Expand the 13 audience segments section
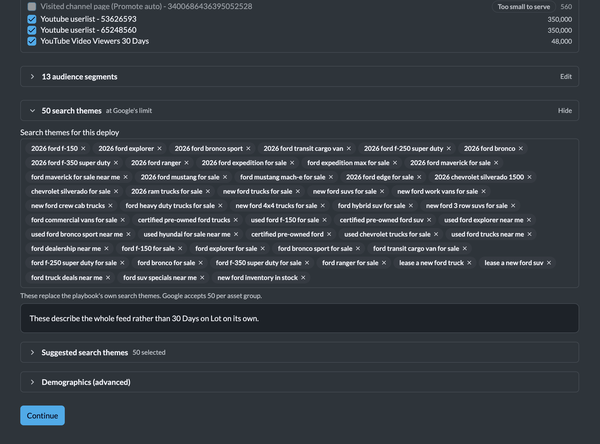Screen dimensions: 600x444 coord(33,77)
